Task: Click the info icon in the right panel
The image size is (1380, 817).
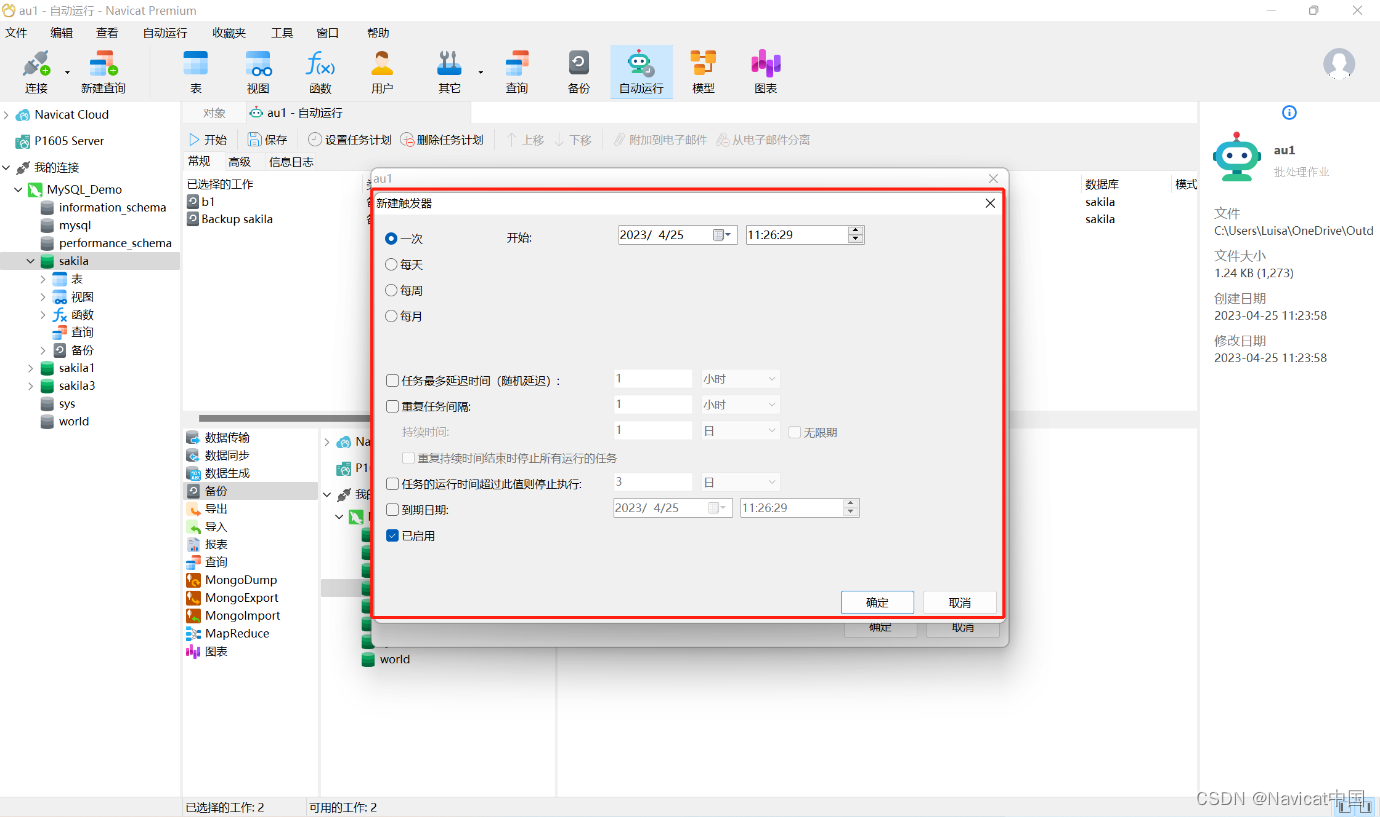Action: pyautogui.click(x=1289, y=113)
